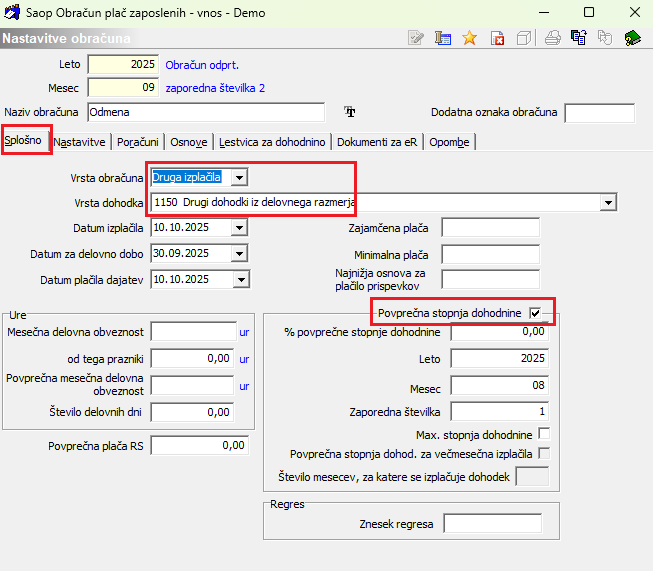Screen dimensions: 653x571
Task: Click the yellow star favorites icon
Action: tap(469, 38)
